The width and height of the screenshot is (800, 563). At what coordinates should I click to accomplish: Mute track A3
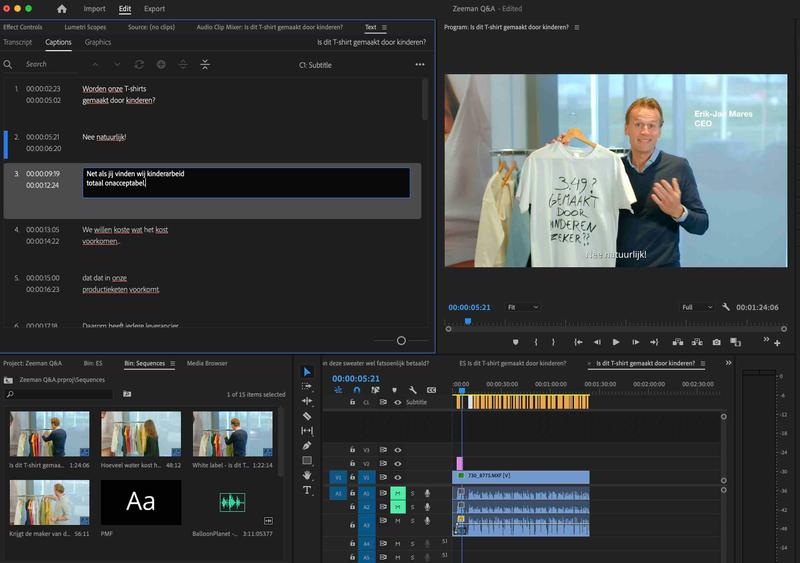pos(397,521)
